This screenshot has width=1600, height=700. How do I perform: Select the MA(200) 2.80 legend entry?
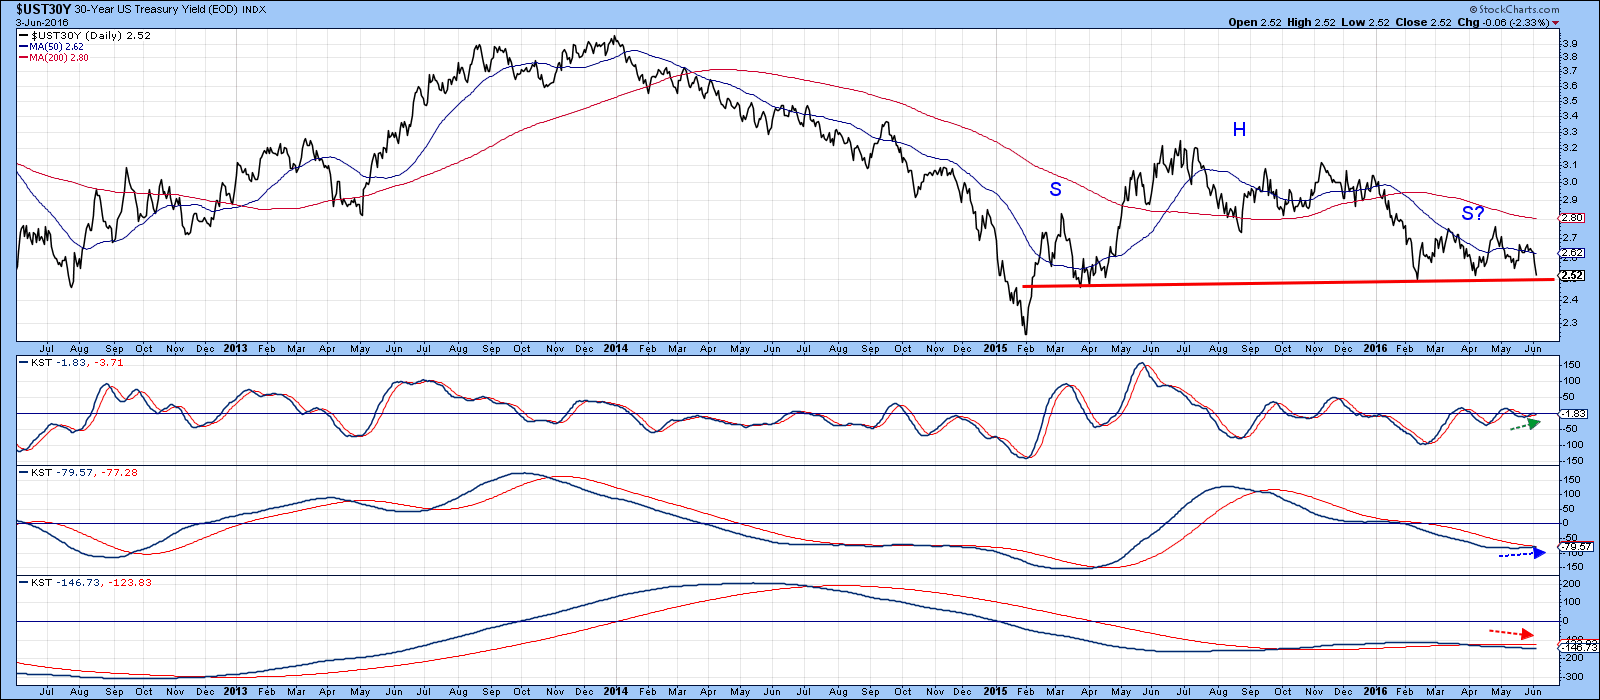pos(58,58)
